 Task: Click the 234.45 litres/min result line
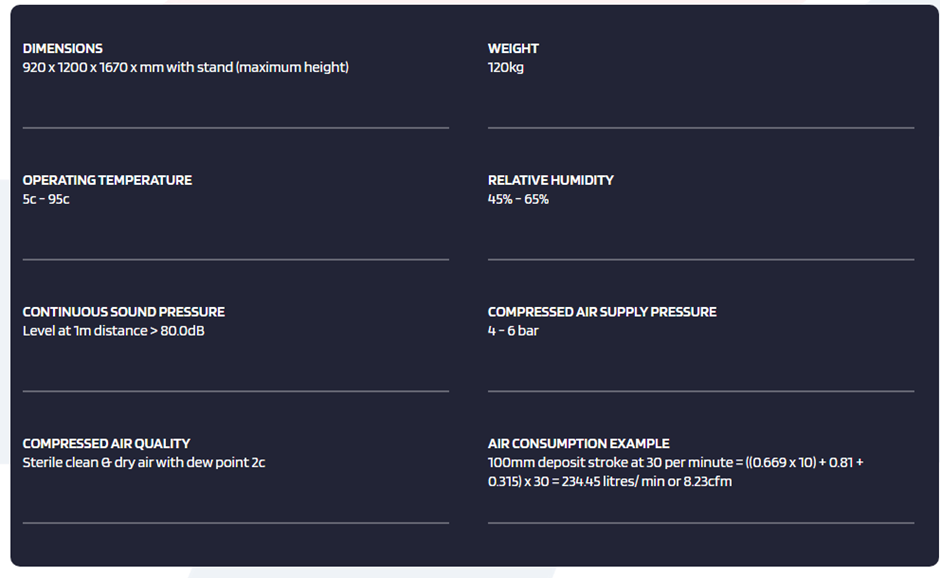pyautogui.click(x=610, y=481)
